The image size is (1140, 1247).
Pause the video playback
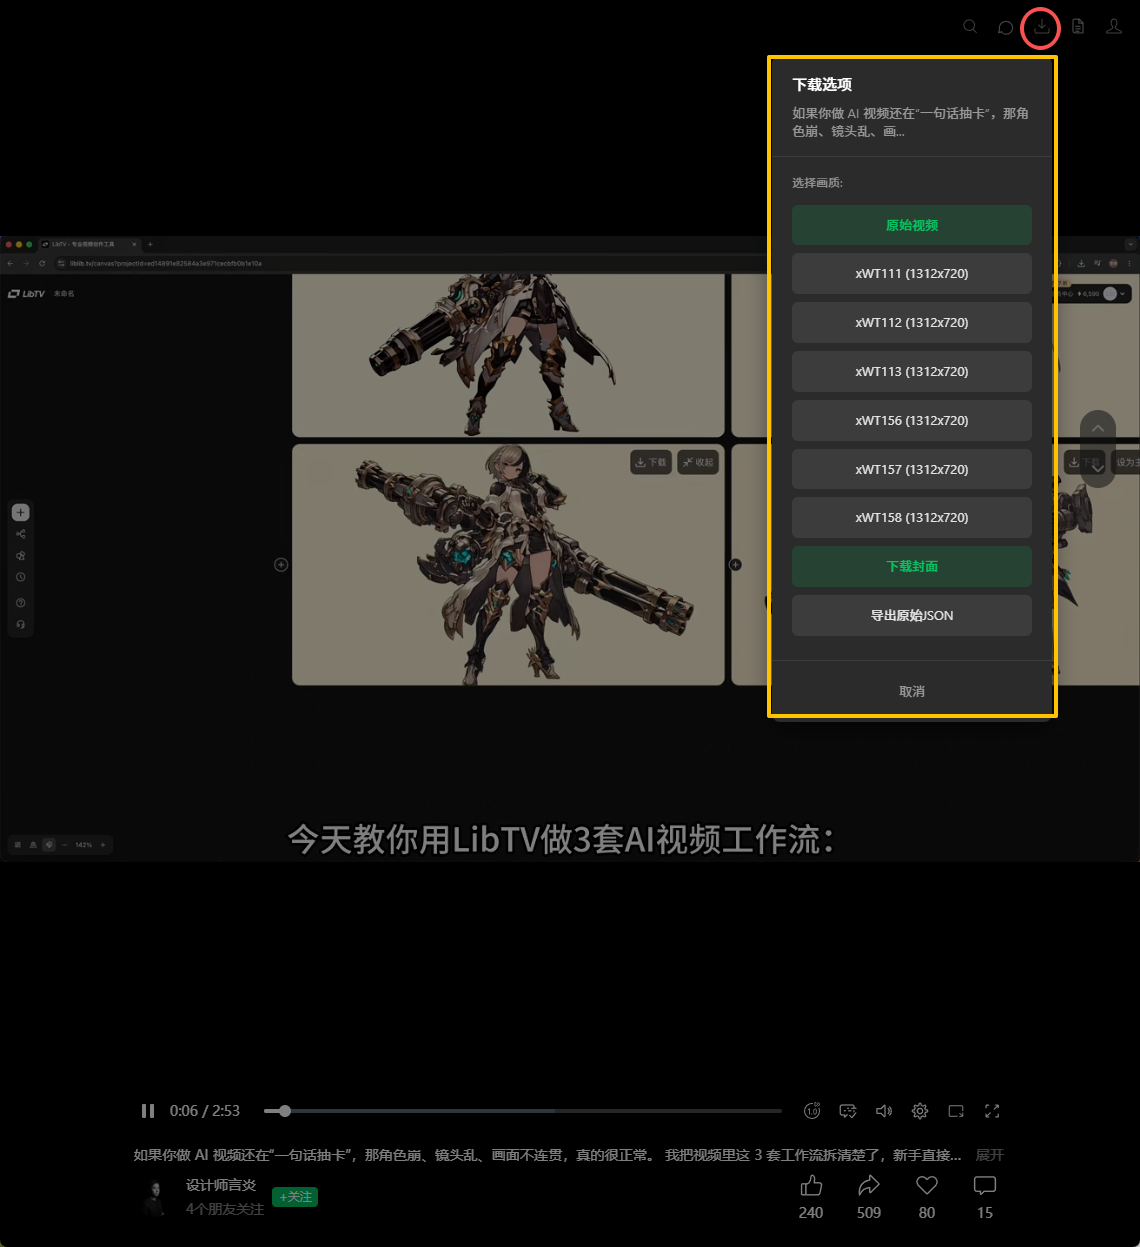point(148,1111)
